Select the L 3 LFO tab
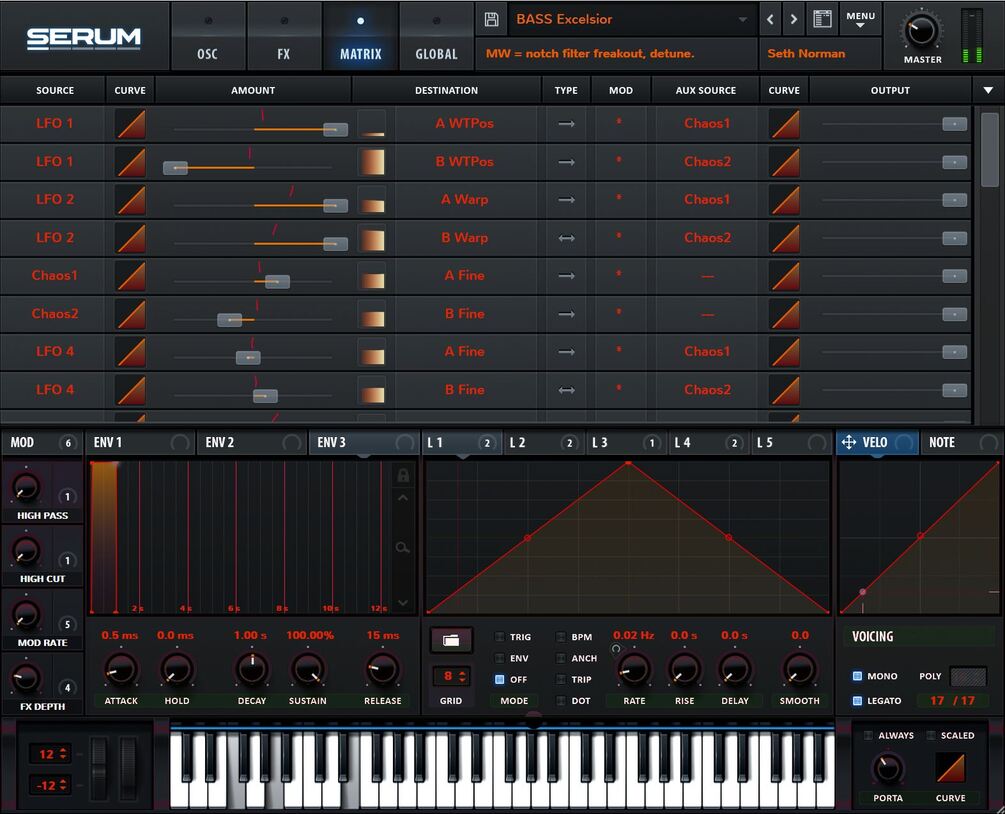Image resolution: width=1005 pixels, height=814 pixels. pos(626,442)
